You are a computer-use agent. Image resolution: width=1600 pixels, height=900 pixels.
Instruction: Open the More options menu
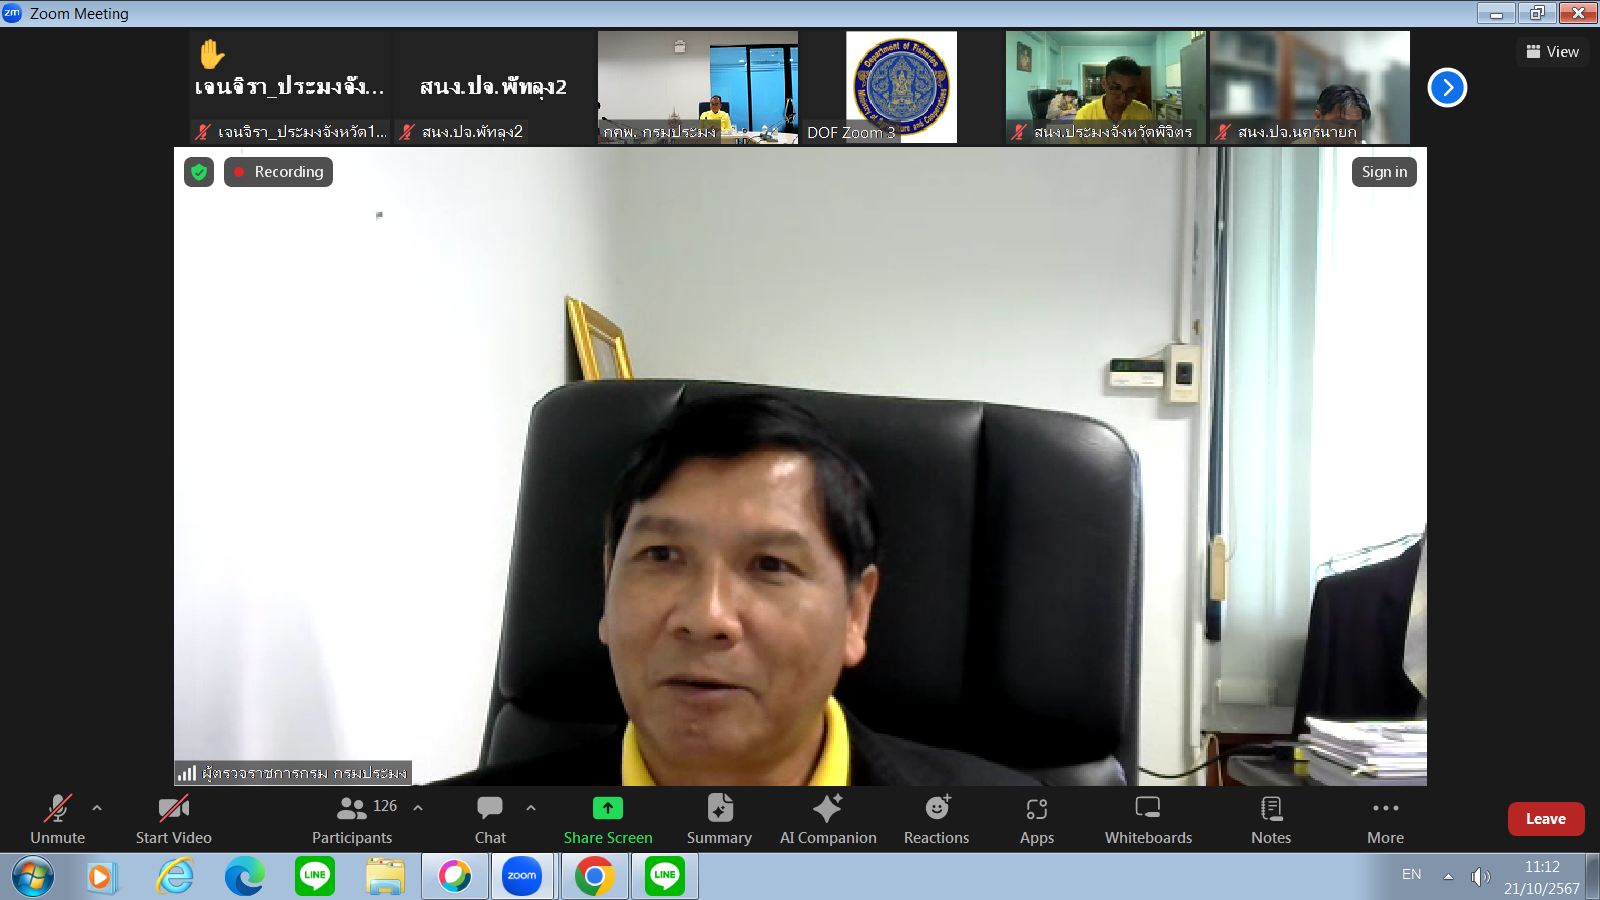tap(1386, 819)
